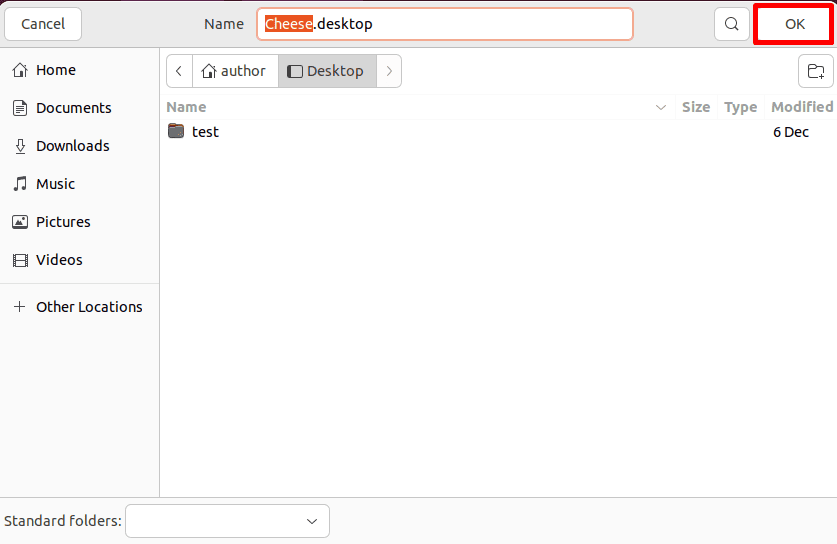
Task: Click the path bar back chevron
Action: (x=179, y=71)
